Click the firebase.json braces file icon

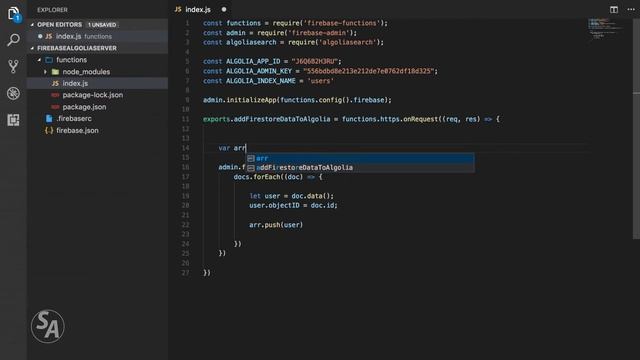point(49,131)
